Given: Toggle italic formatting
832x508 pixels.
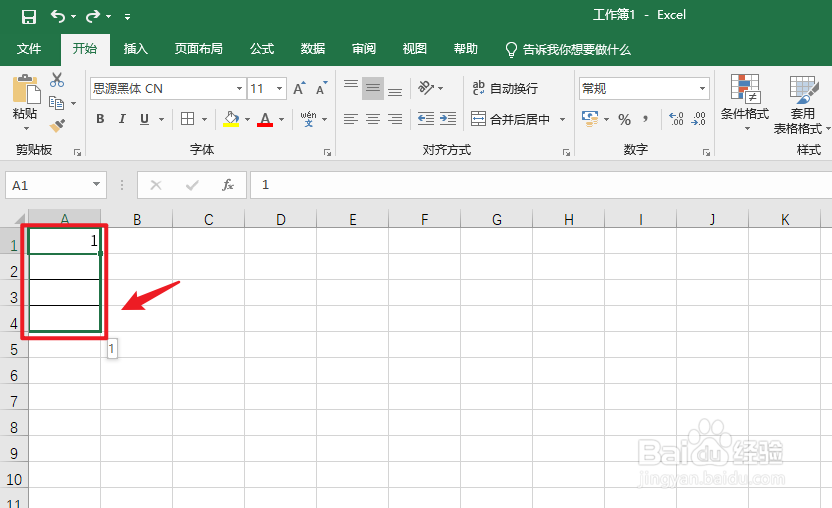Looking at the screenshot, I should click(122, 119).
